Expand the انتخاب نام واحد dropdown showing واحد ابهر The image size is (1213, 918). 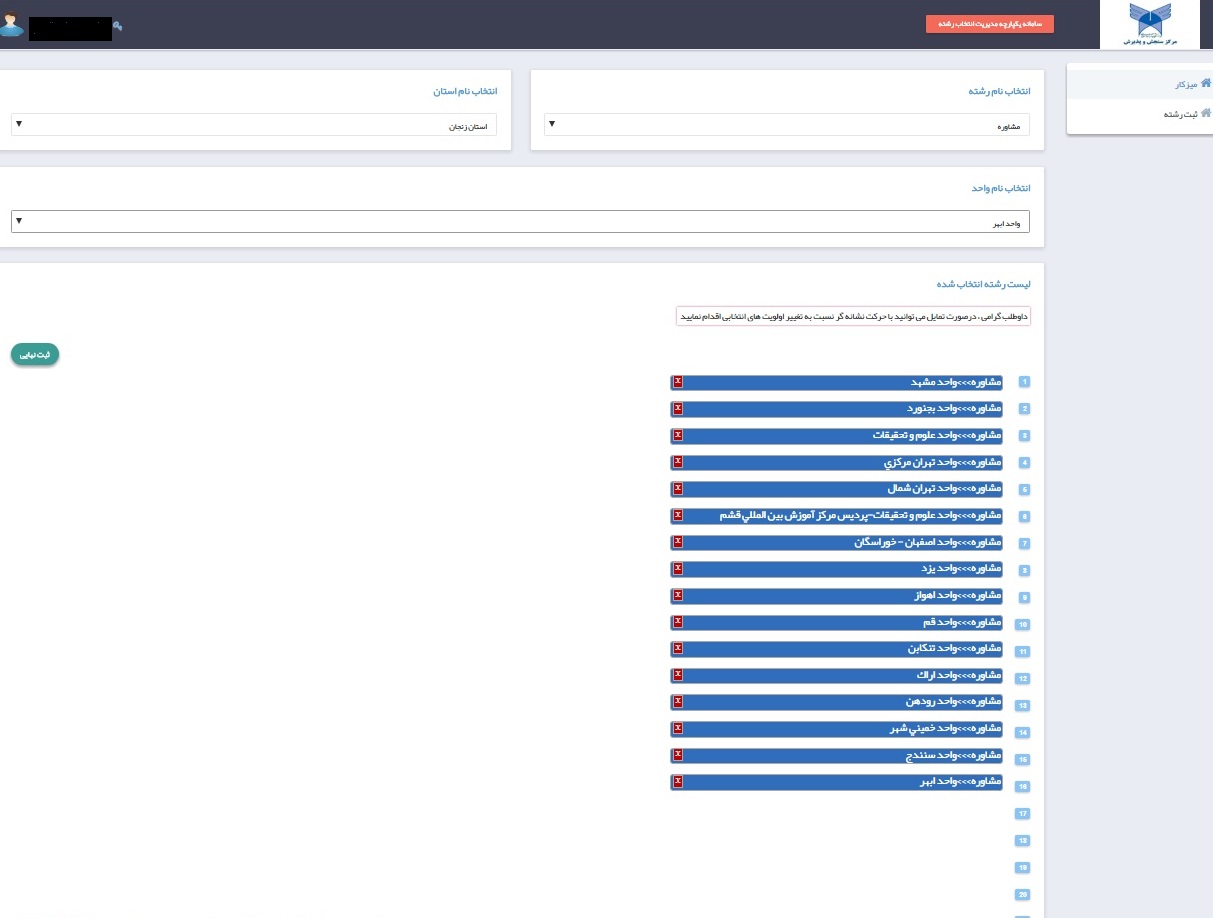point(520,221)
